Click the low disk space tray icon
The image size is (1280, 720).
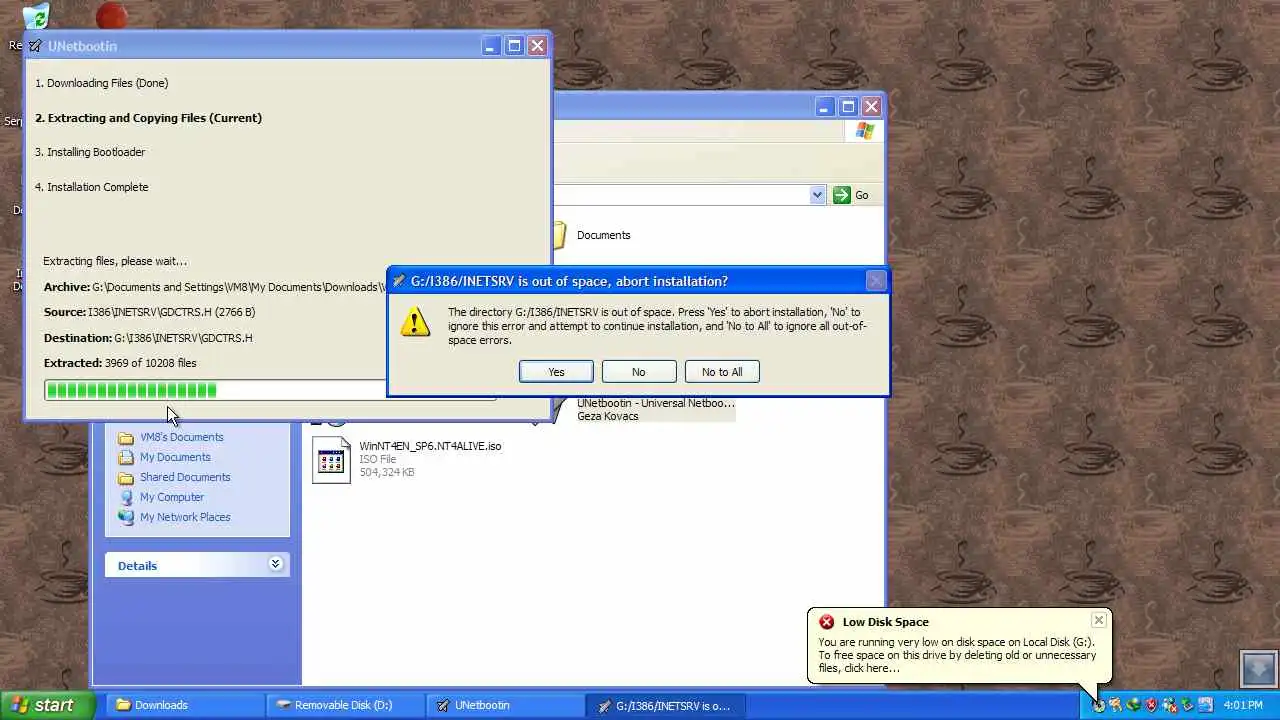[x=1099, y=706]
